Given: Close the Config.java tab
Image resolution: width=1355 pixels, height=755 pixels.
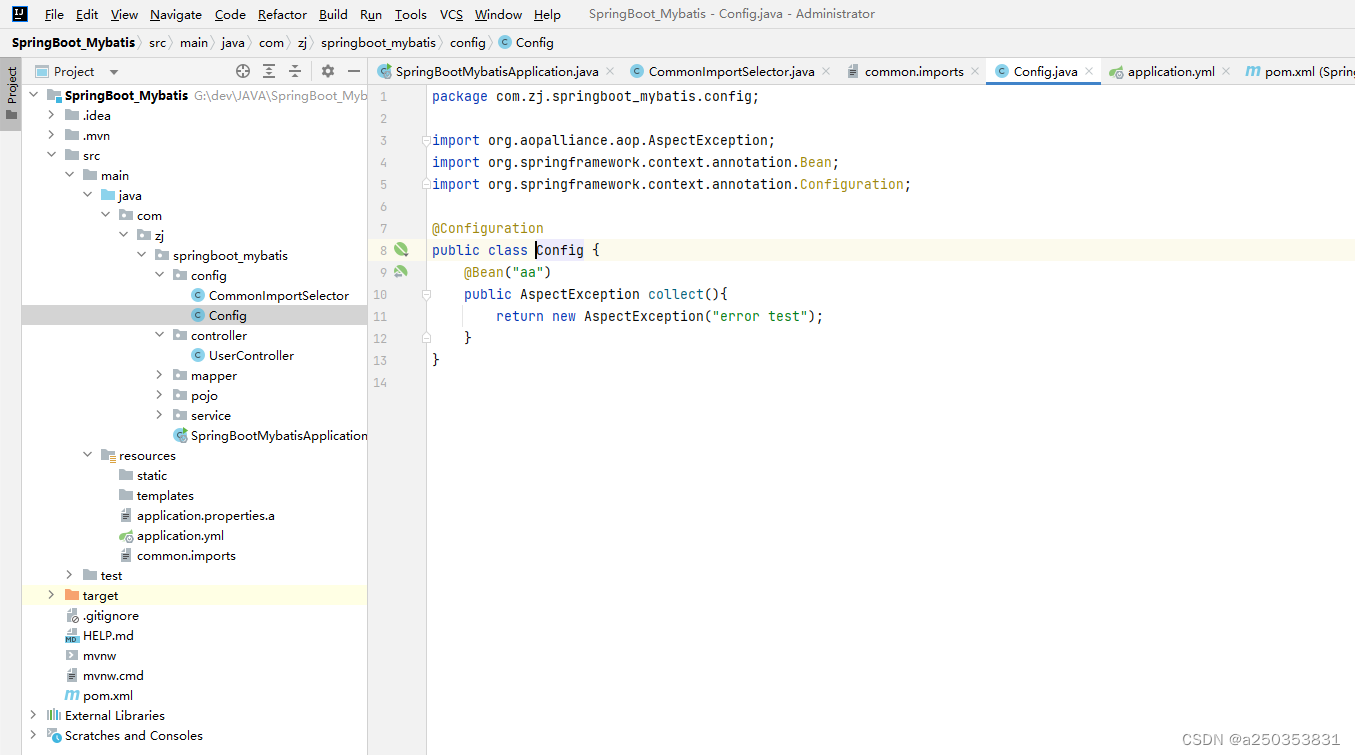Looking at the screenshot, I should pos(1088,72).
